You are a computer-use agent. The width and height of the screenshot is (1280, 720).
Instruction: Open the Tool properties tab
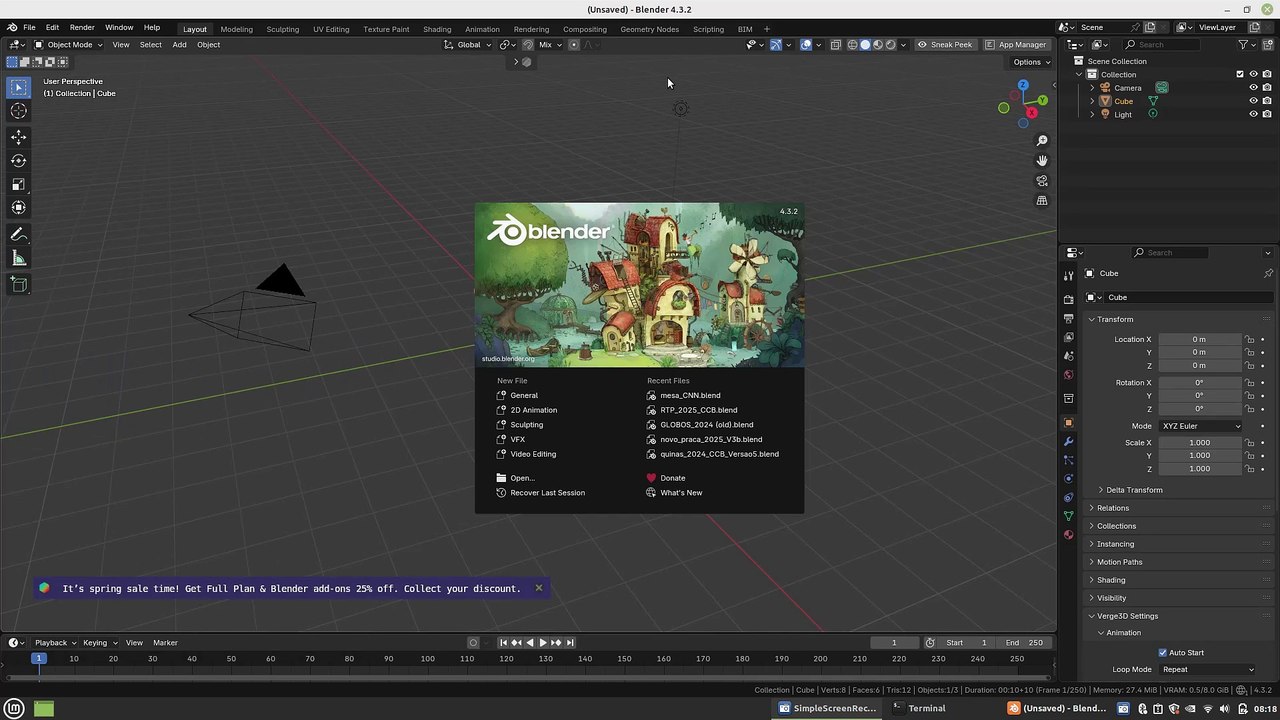point(1068,276)
